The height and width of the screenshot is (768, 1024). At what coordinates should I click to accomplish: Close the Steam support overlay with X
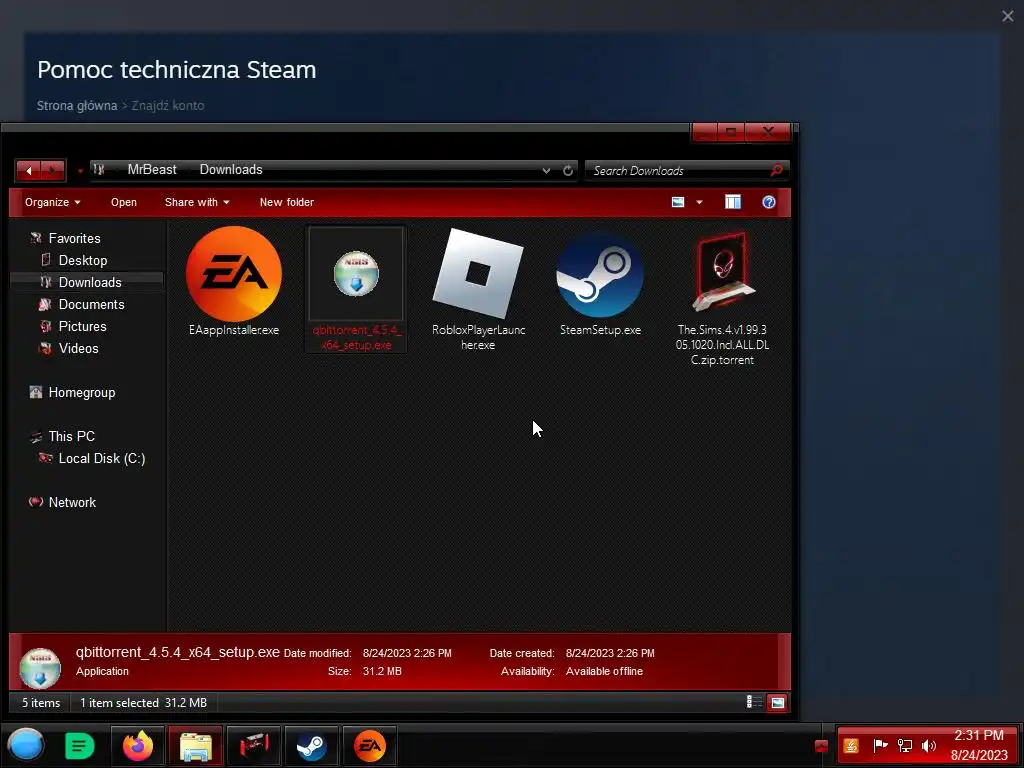pos(1008,16)
